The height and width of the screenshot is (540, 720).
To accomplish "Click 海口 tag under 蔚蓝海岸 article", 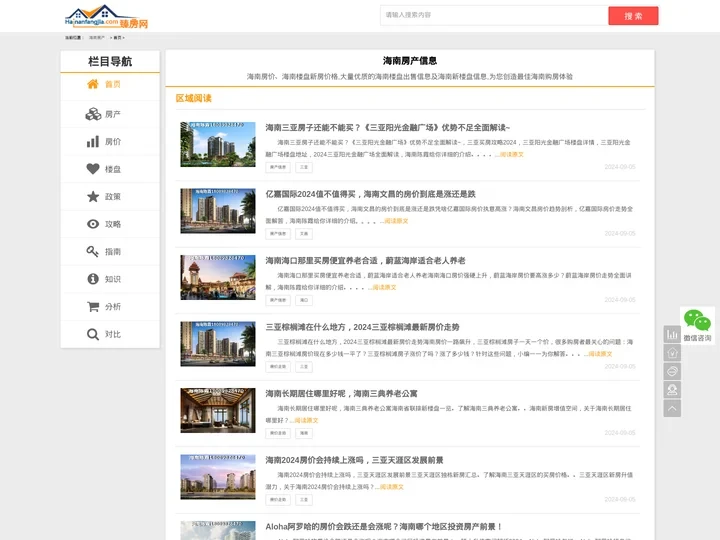I will tap(304, 300).
